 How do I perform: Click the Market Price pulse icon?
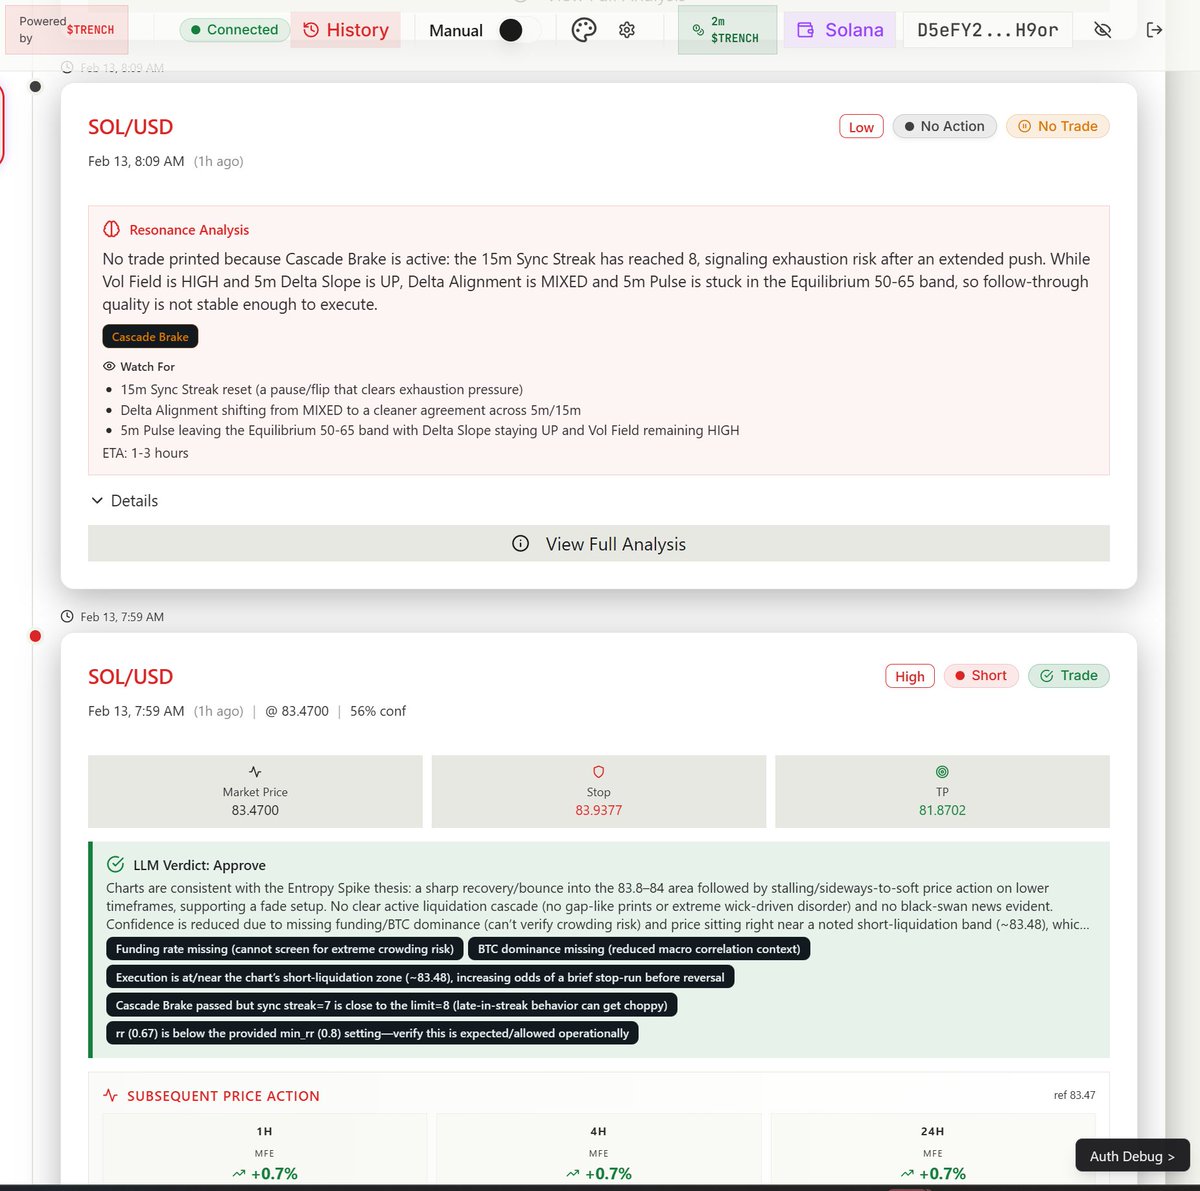[x=255, y=772]
